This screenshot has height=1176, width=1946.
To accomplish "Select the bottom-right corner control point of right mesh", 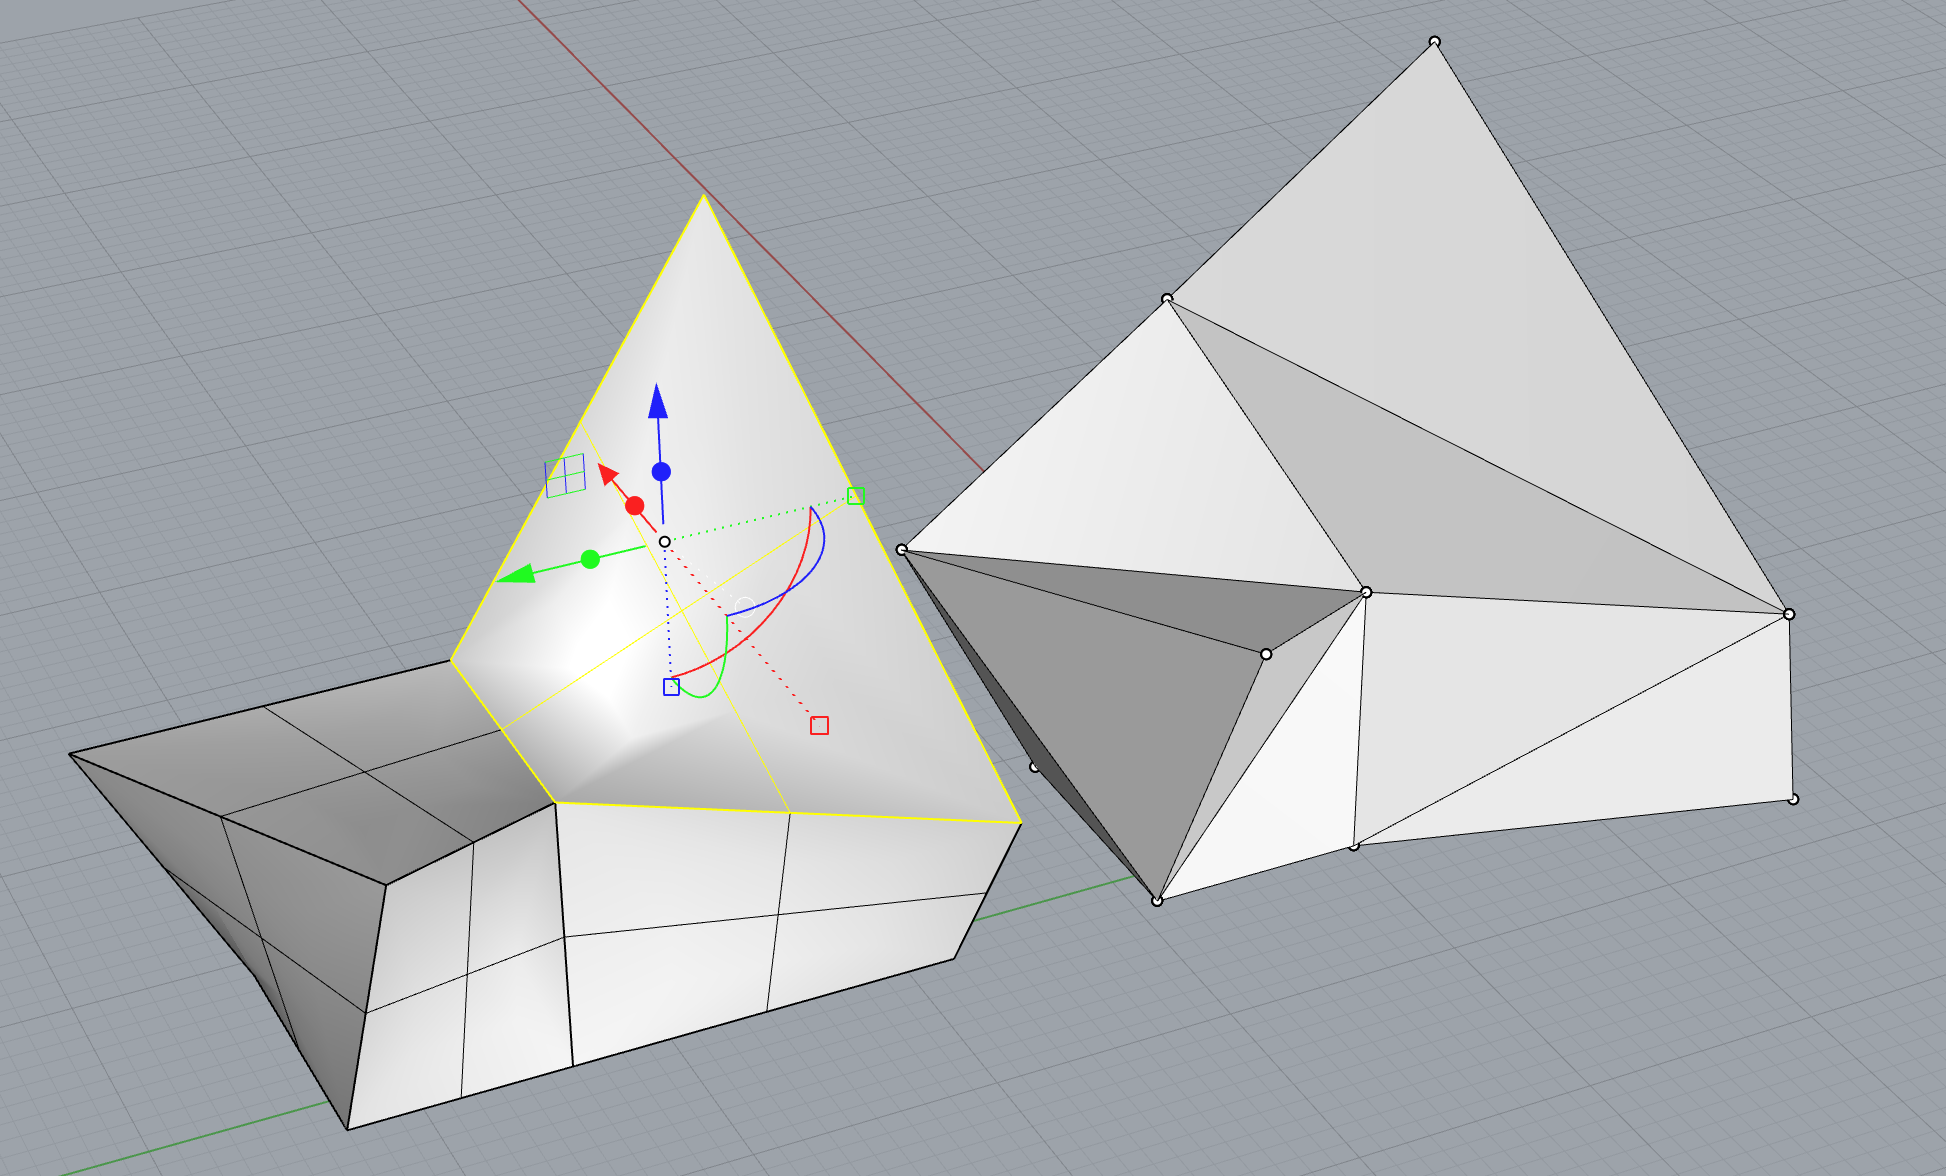I will 1793,799.
